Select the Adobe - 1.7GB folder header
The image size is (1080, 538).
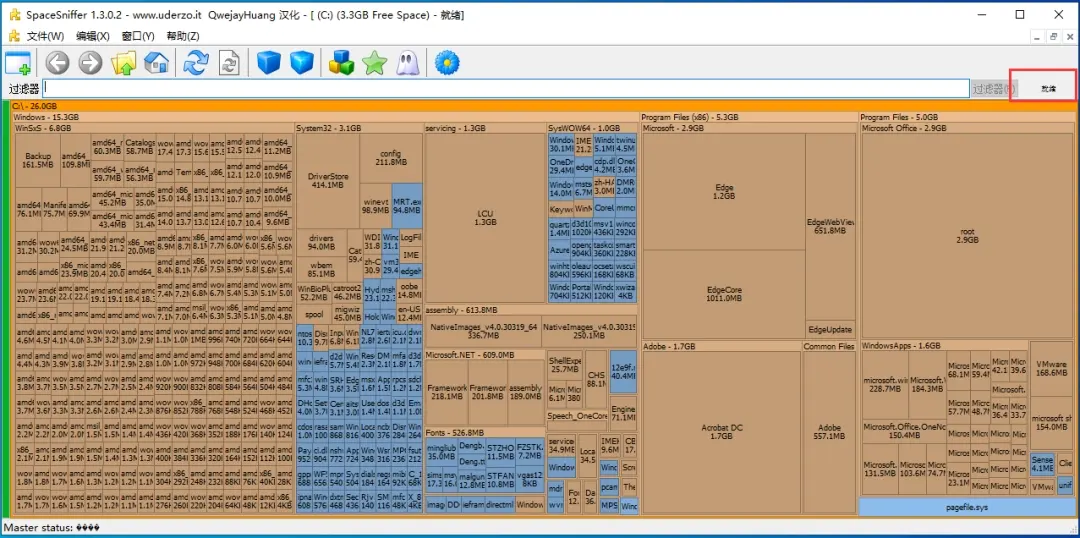tap(721, 346)
